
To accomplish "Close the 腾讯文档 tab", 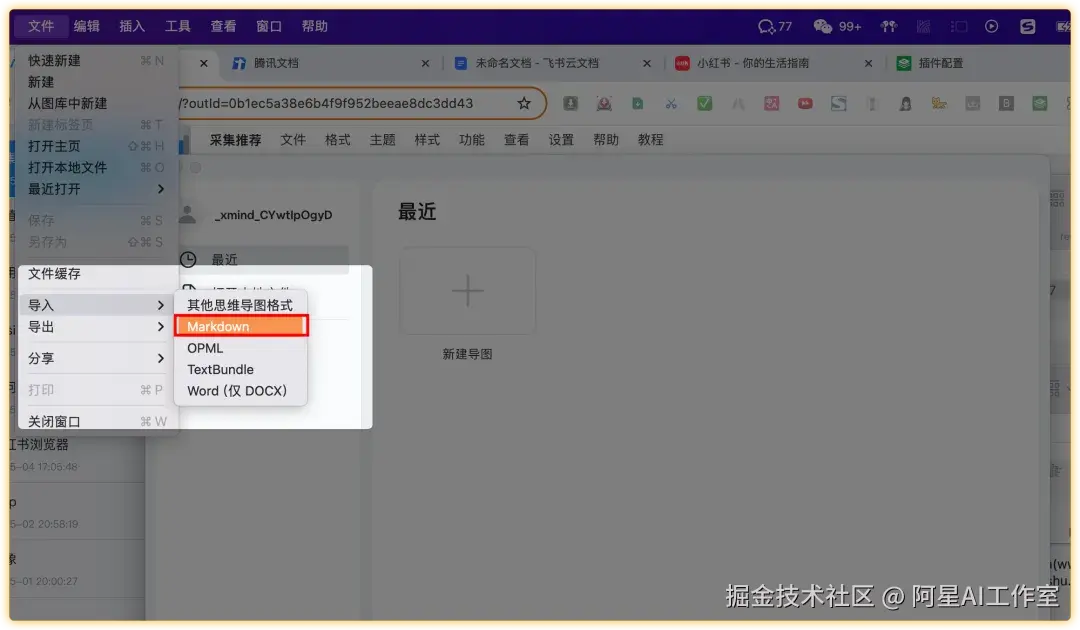I will click(425, 63).
